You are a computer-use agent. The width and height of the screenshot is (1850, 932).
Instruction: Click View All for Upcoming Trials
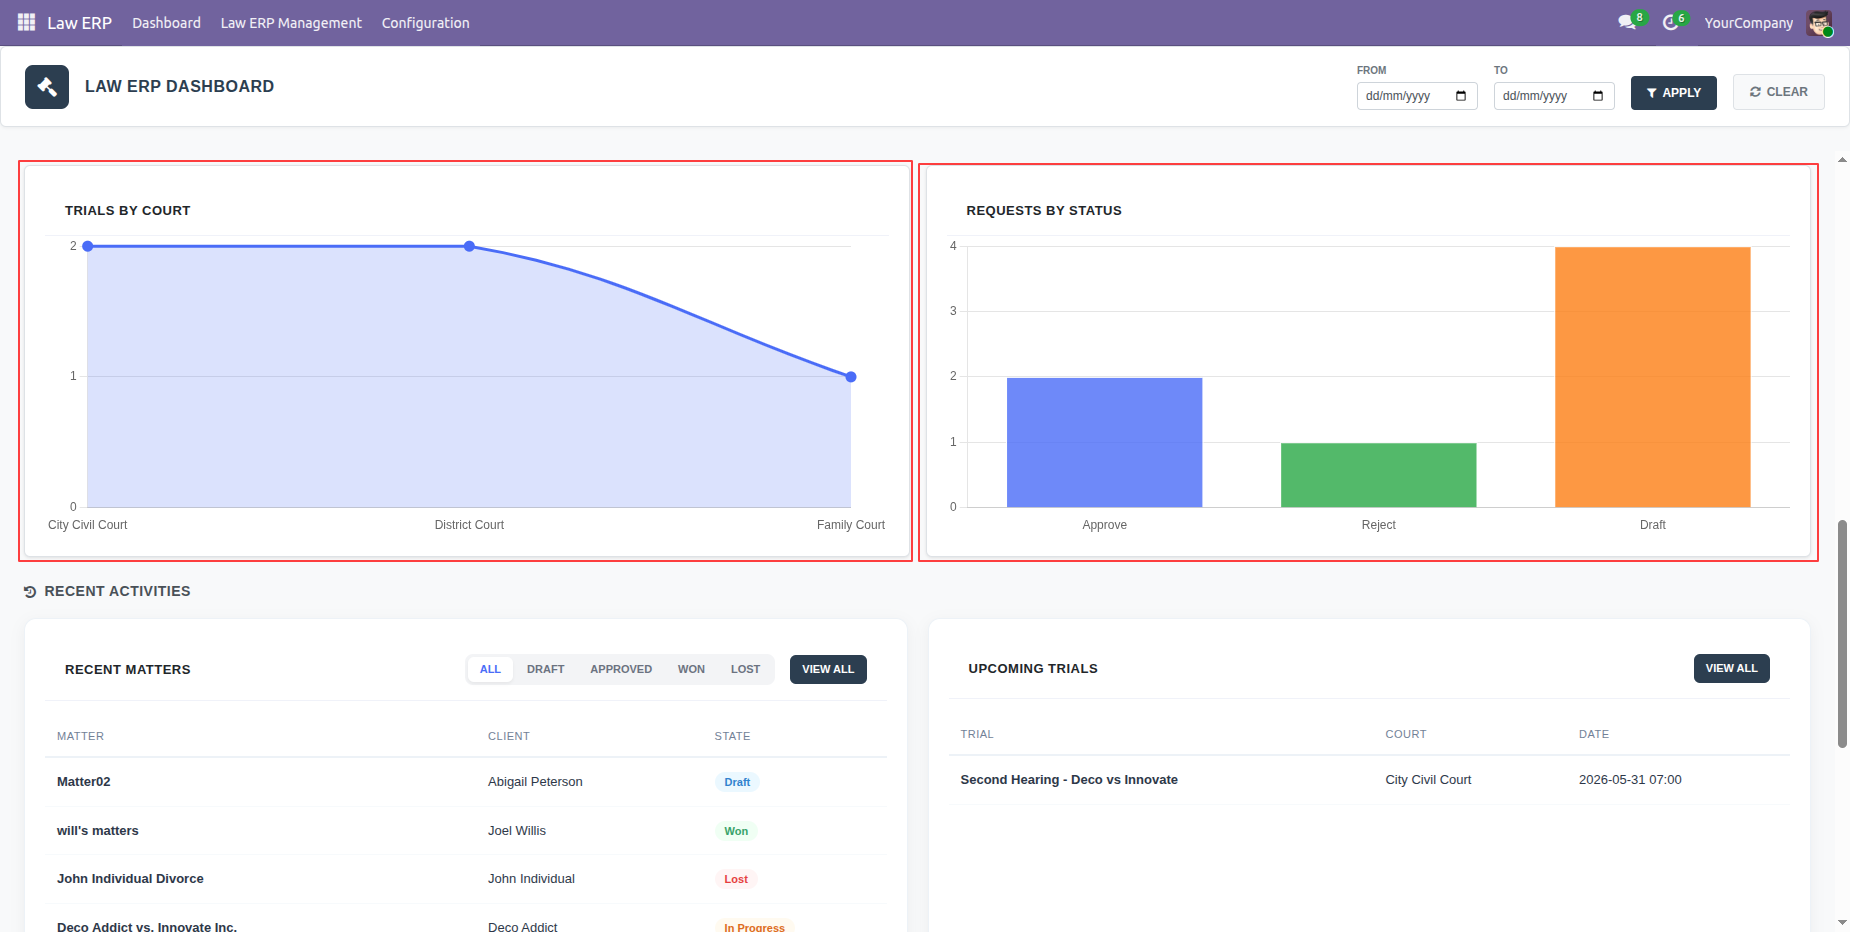(x=1731, y=668)
